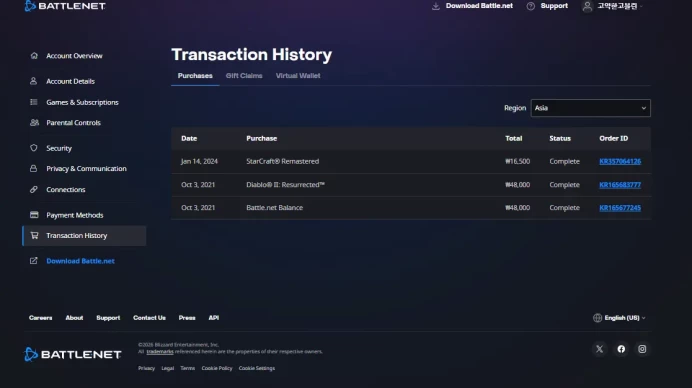Click the Terms footer link
Screen dimensions: 692x388
tap(188, 368)
